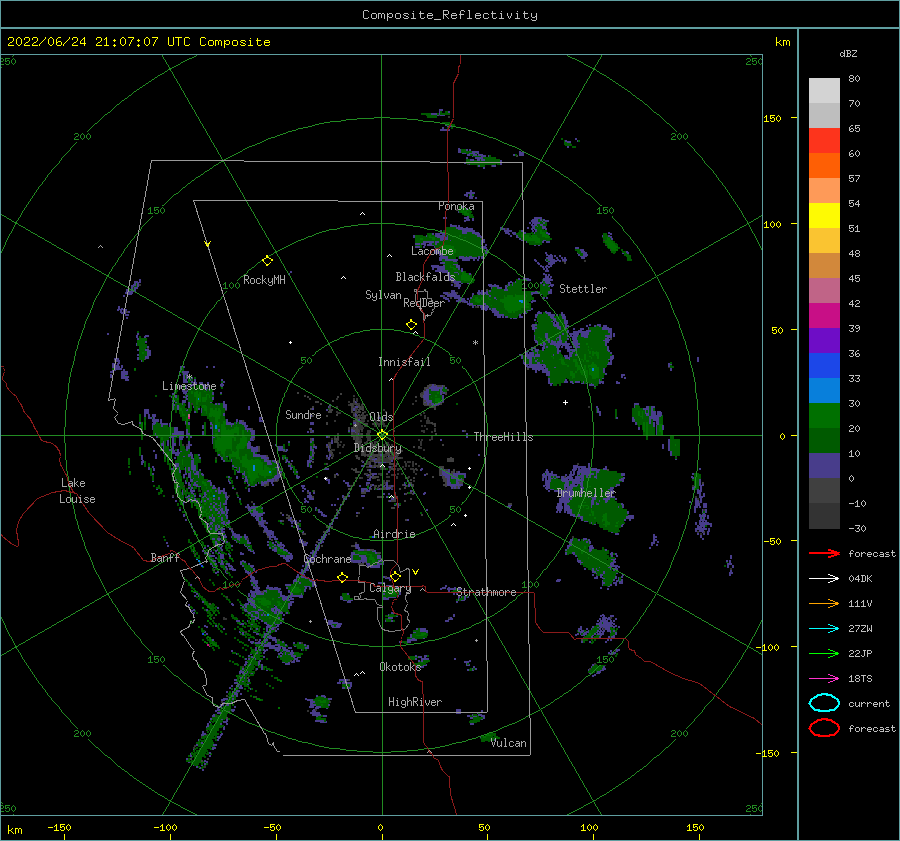Pick the yellow 51-54 dBZ swatch
900x841 pixels.
(x=824, y=216)
